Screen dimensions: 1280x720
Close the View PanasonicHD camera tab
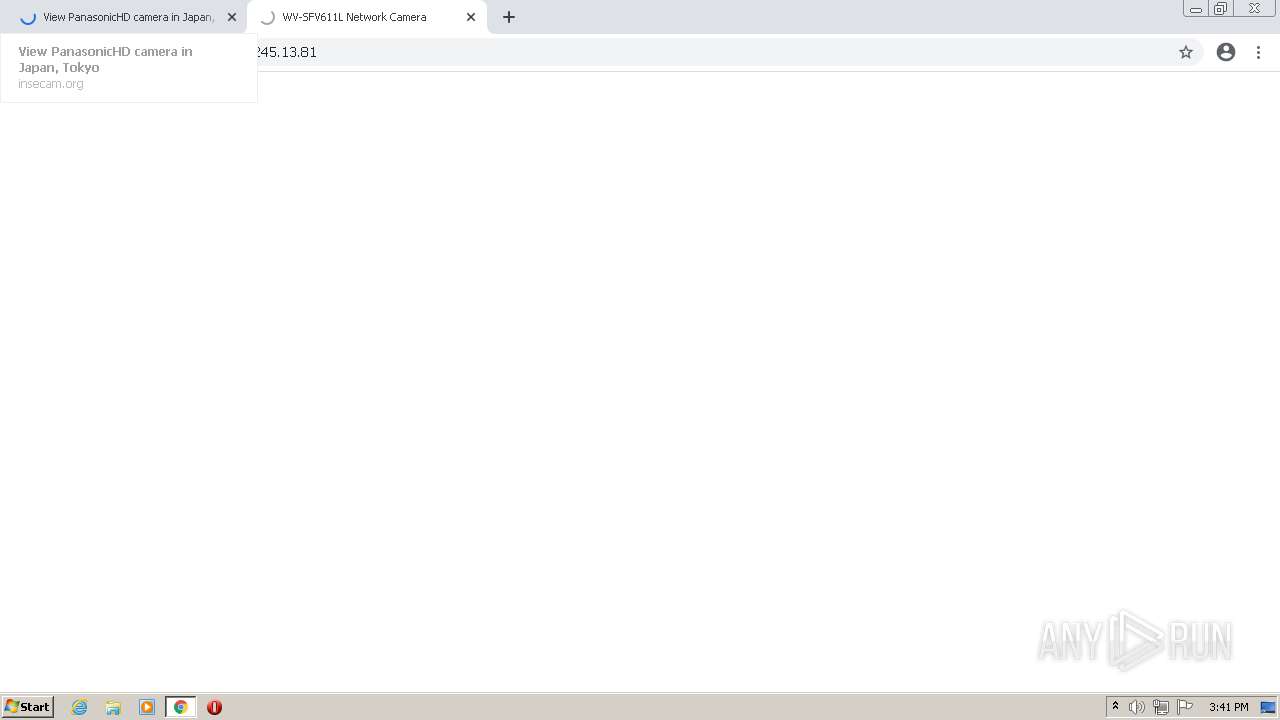232,17
